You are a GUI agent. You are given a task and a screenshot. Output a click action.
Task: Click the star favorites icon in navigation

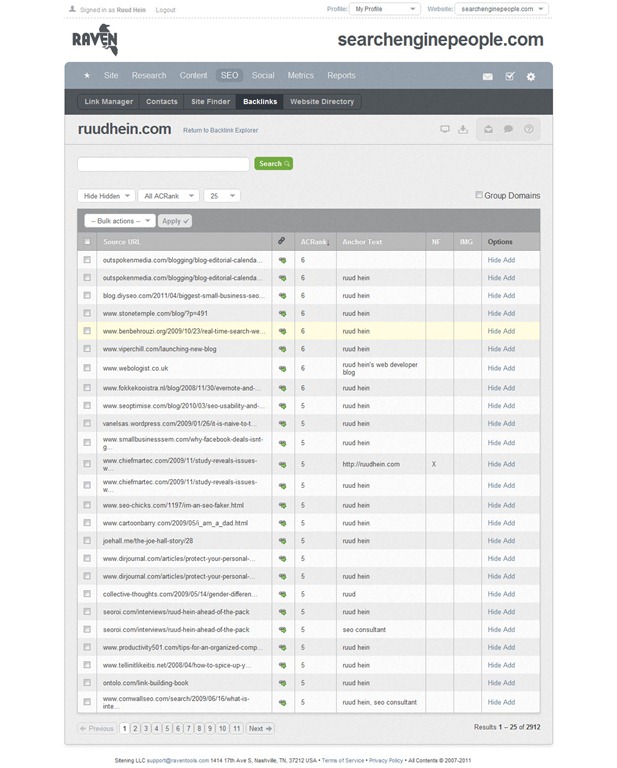click(x=87, y=75)
